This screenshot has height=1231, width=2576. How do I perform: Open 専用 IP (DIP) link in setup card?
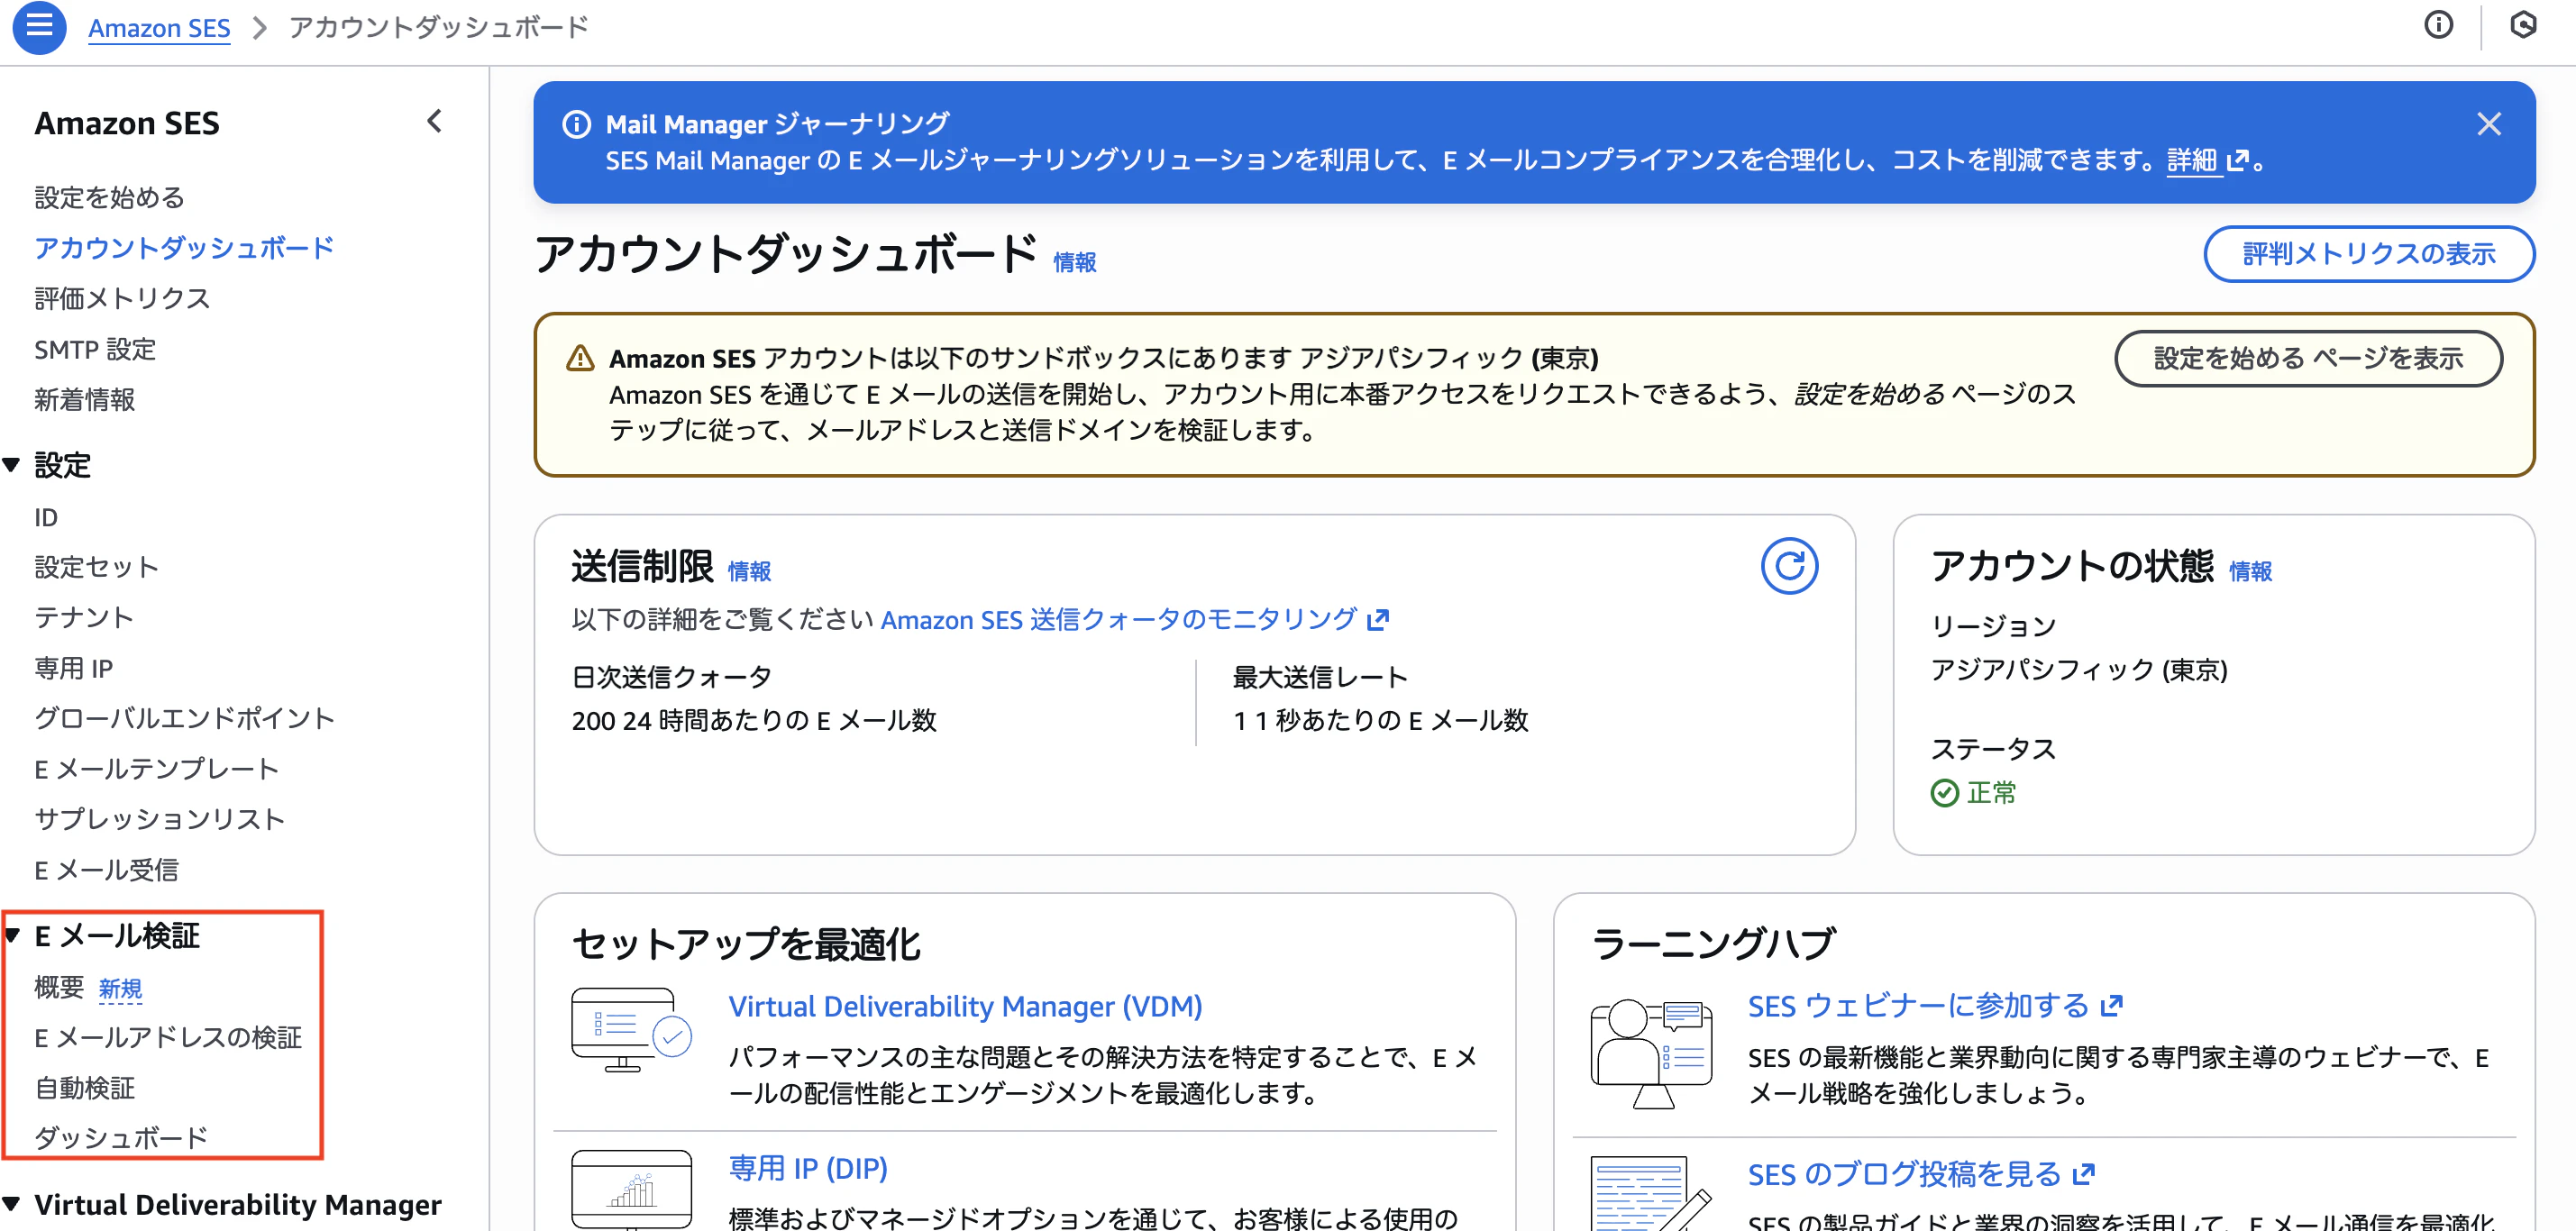[x=808, y=1168]
